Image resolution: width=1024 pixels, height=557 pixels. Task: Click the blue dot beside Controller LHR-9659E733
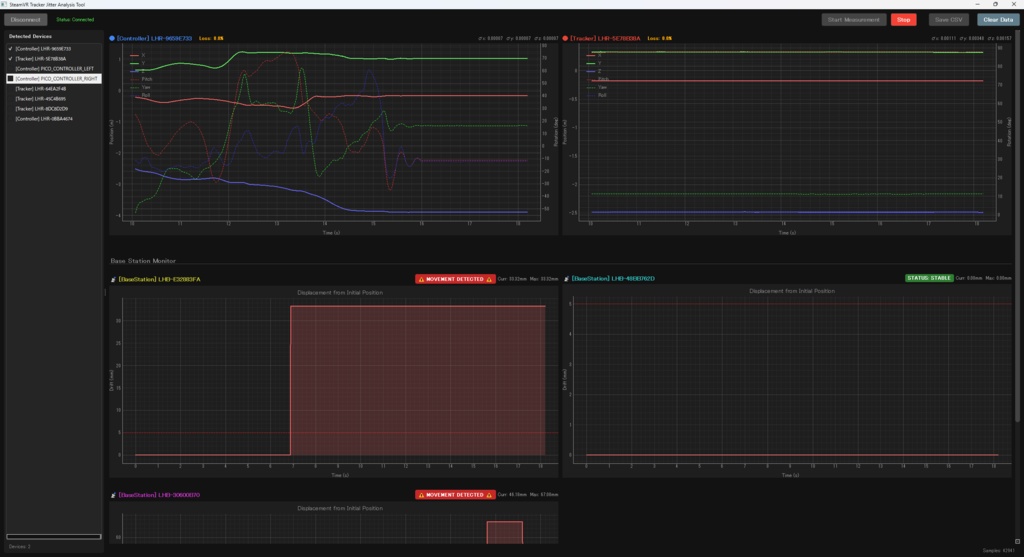(112, 39)
